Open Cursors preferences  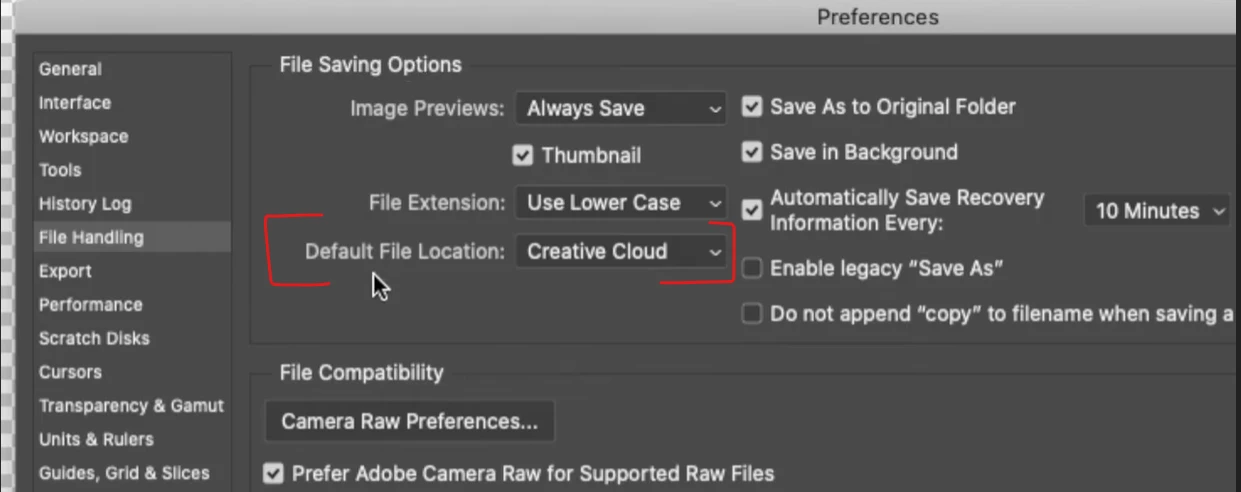70,372
